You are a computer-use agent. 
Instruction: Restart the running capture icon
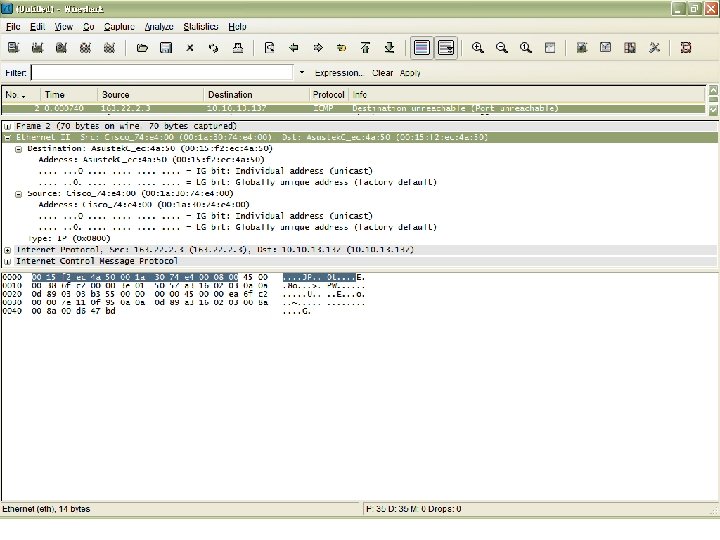point(109,48)
